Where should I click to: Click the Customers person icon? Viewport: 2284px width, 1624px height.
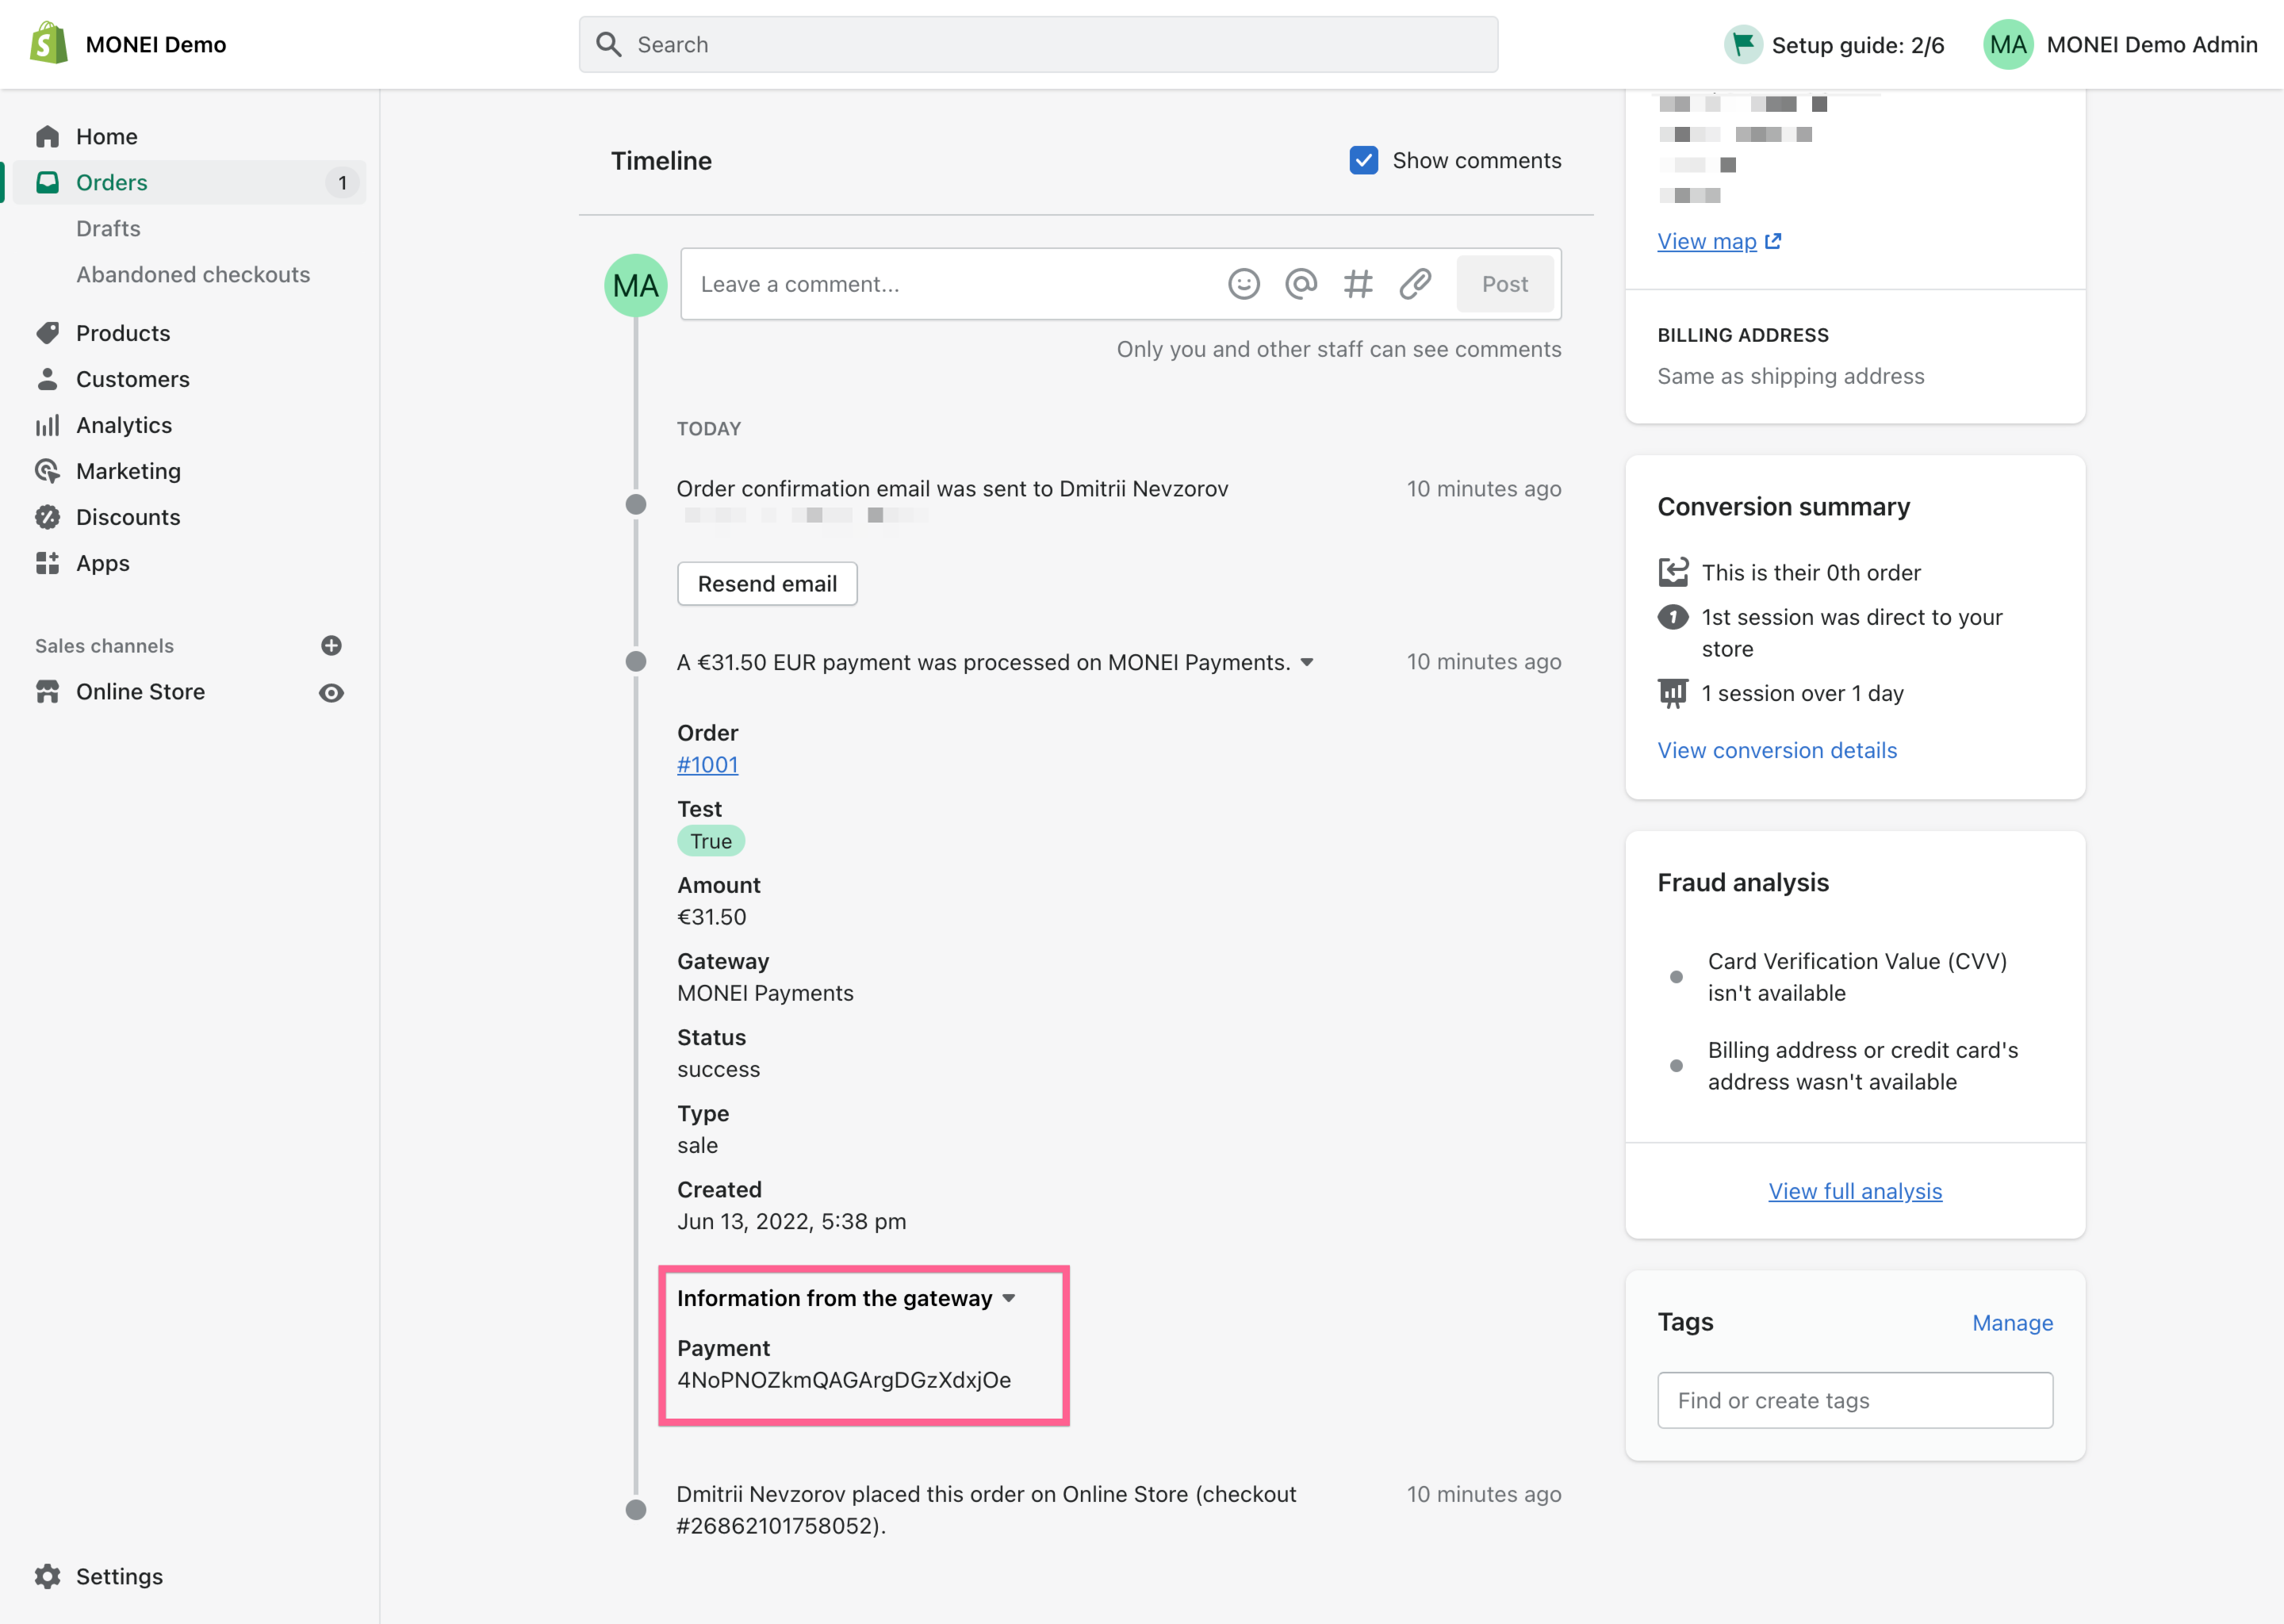[x=47, y=379]
